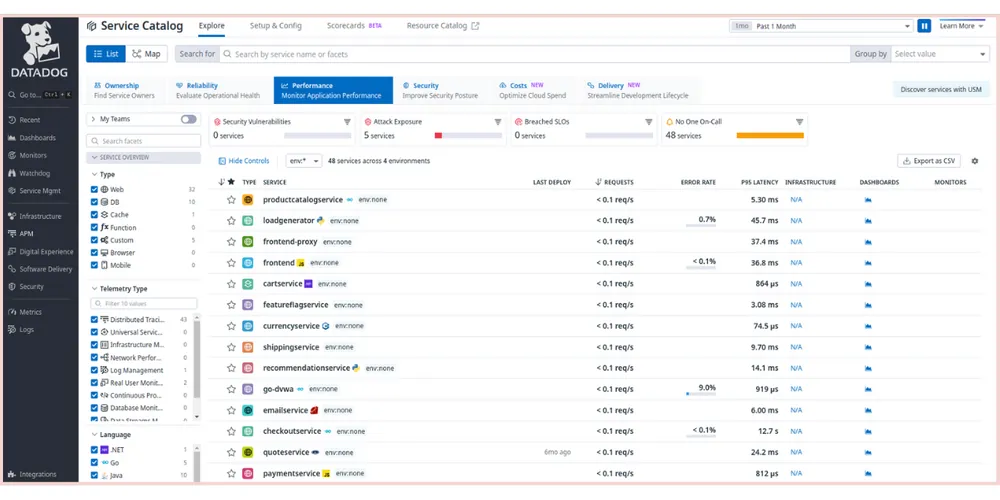Click the blue pause button near time picker
Viewport: 1000px width, 500px height.
click(x=924, y=26)
